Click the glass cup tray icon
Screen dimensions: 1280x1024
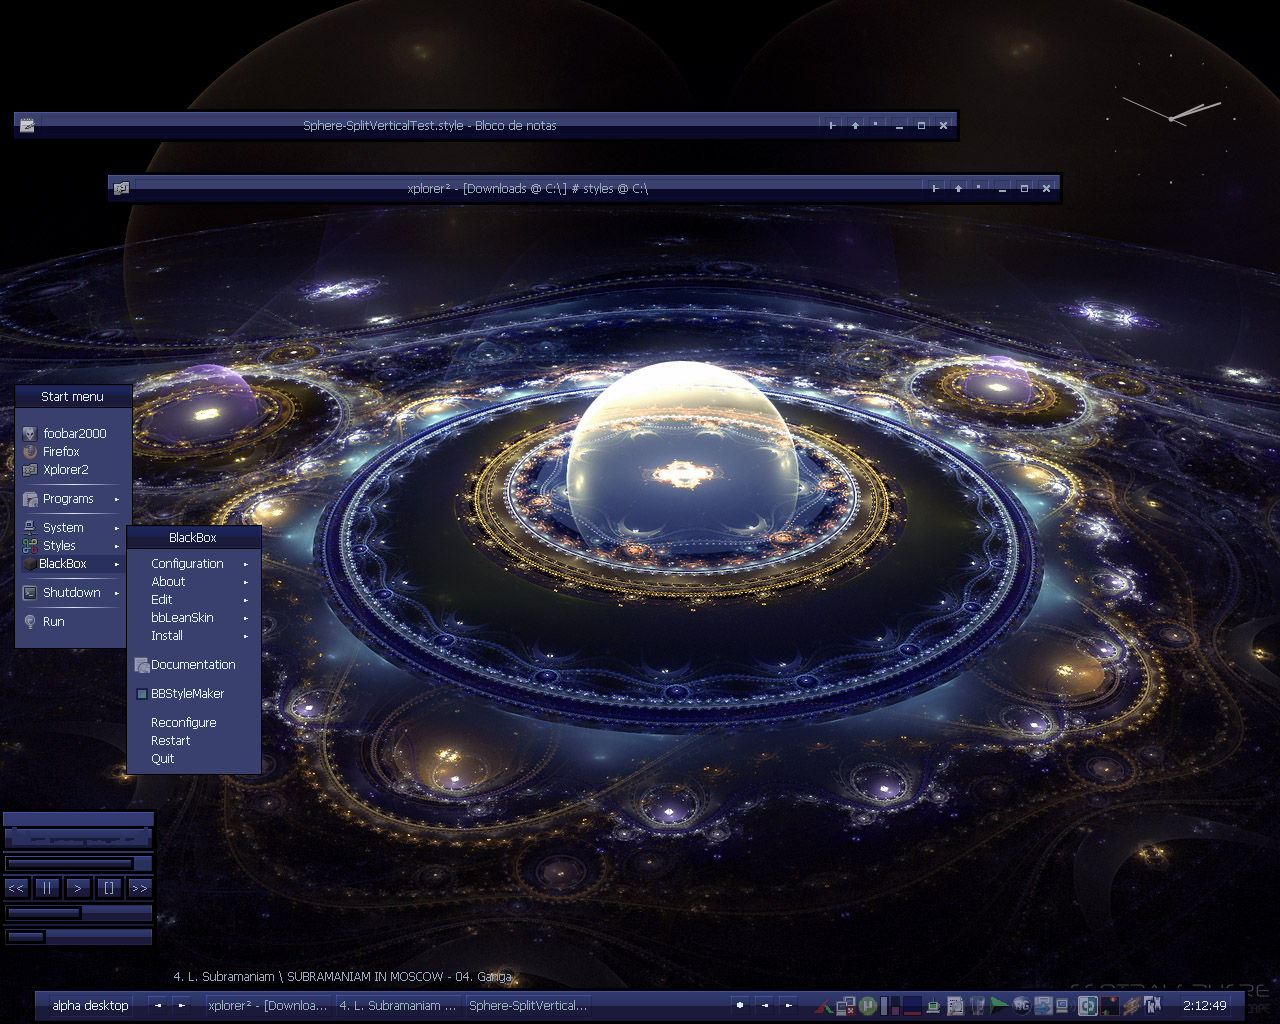click(977, 1006)
